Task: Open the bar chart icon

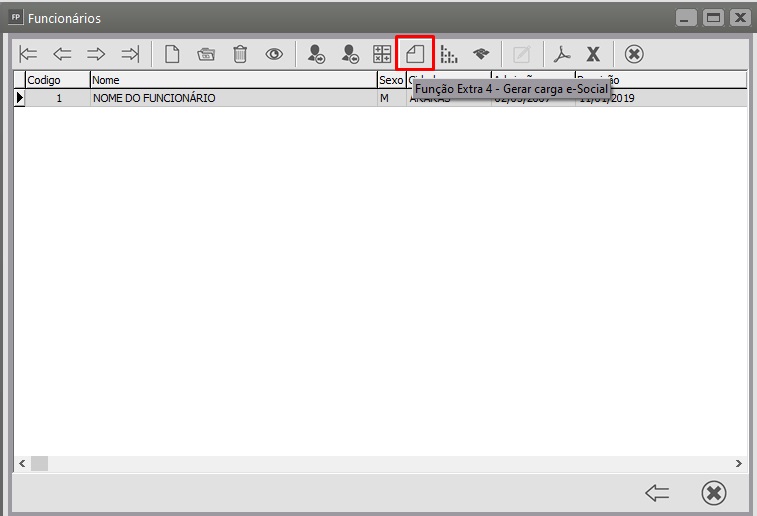Action: [449, 54]
